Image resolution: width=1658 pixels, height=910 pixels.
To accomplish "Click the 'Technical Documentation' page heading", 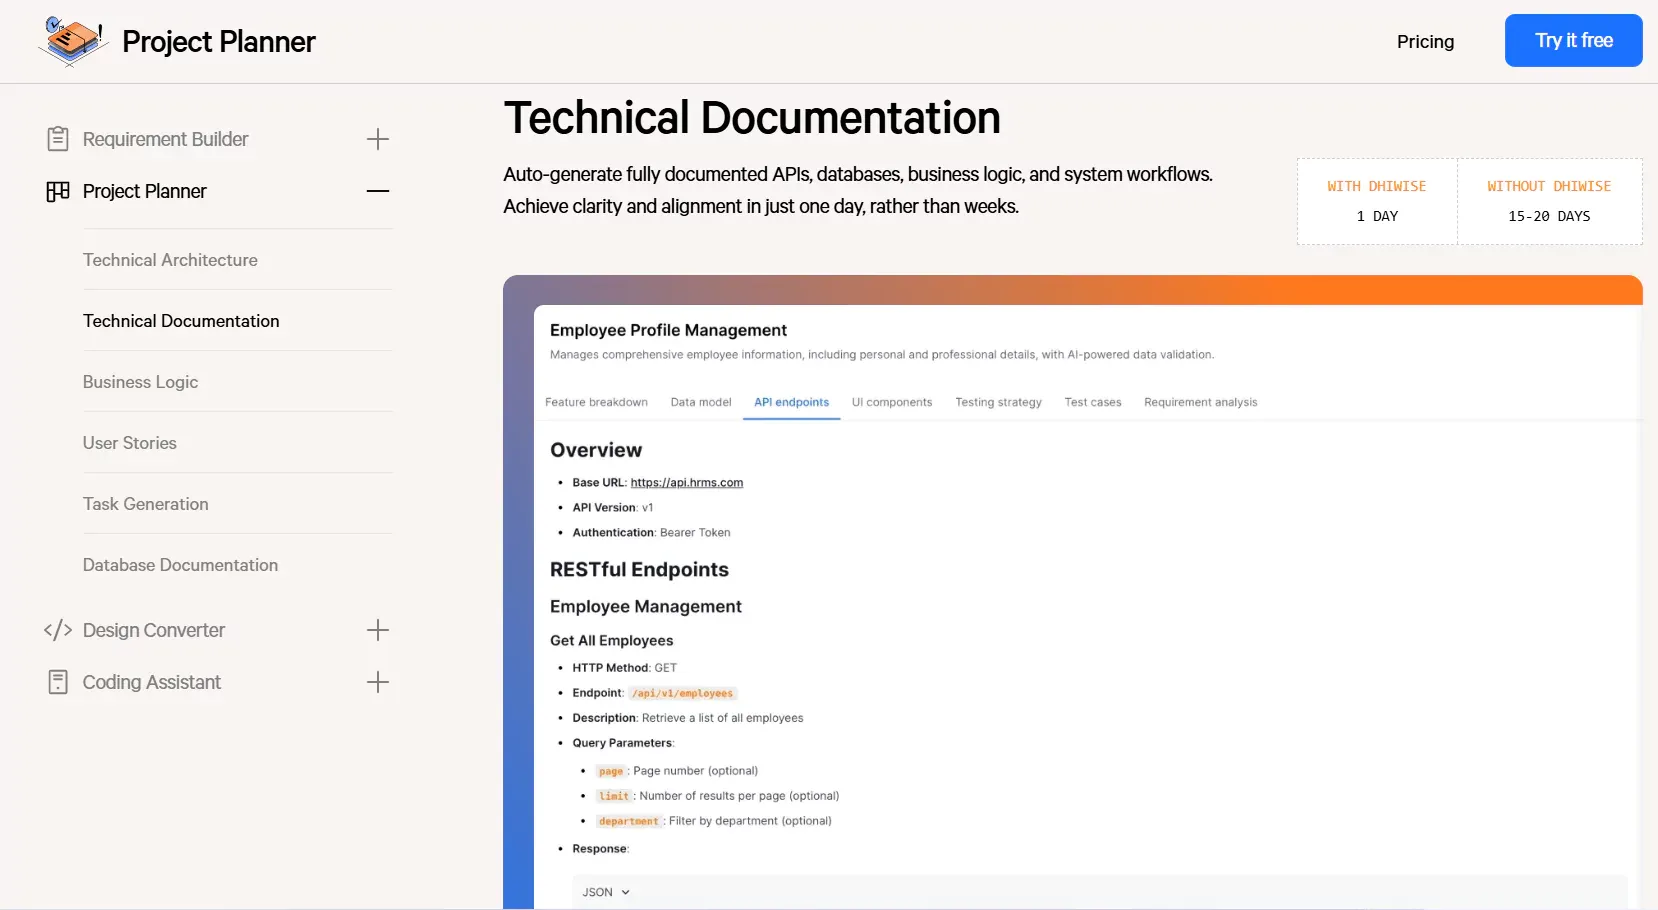I will (x=752, y=118).
